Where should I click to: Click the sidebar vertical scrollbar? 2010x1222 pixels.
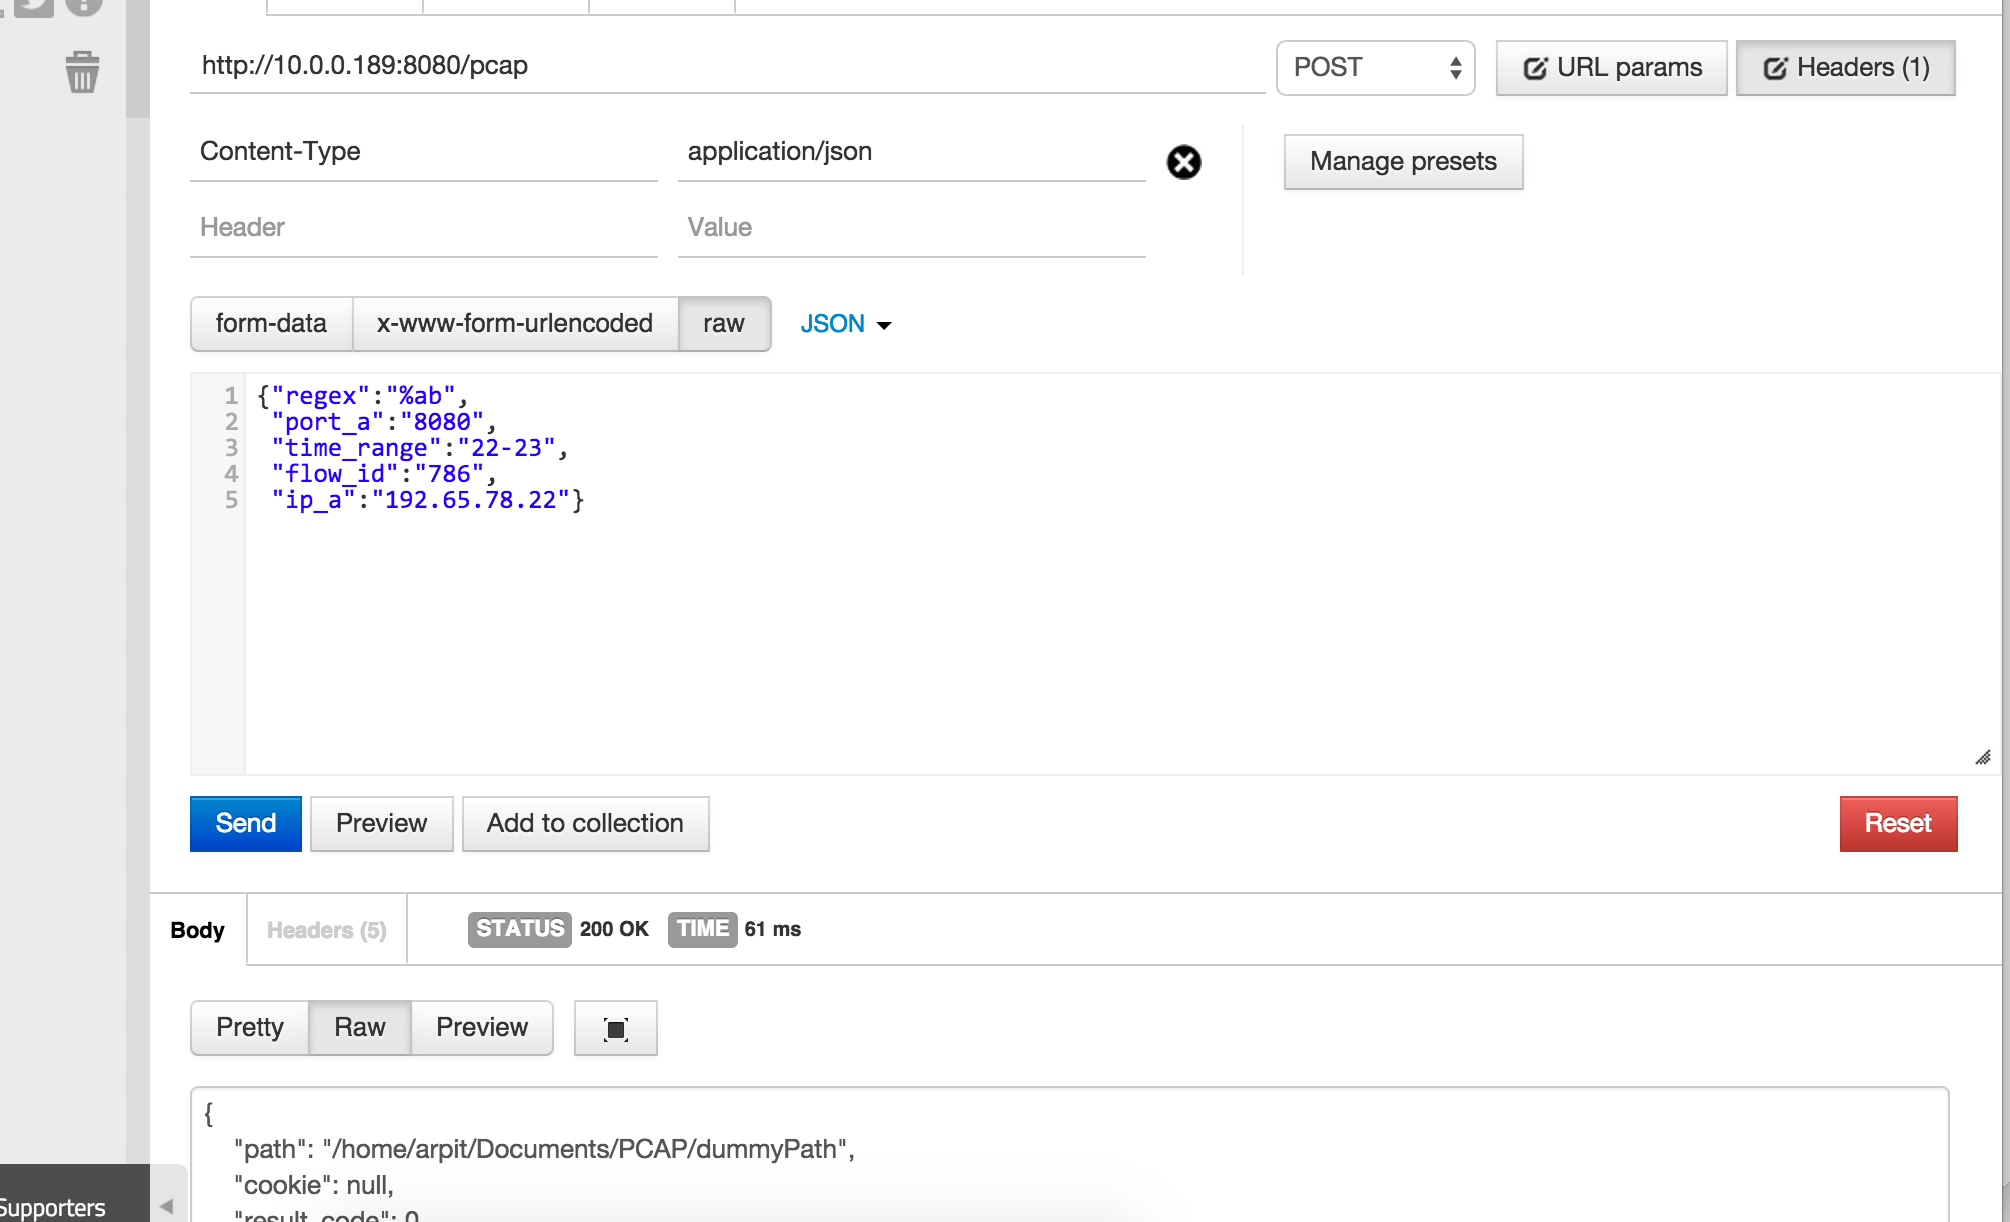point(137,60)
